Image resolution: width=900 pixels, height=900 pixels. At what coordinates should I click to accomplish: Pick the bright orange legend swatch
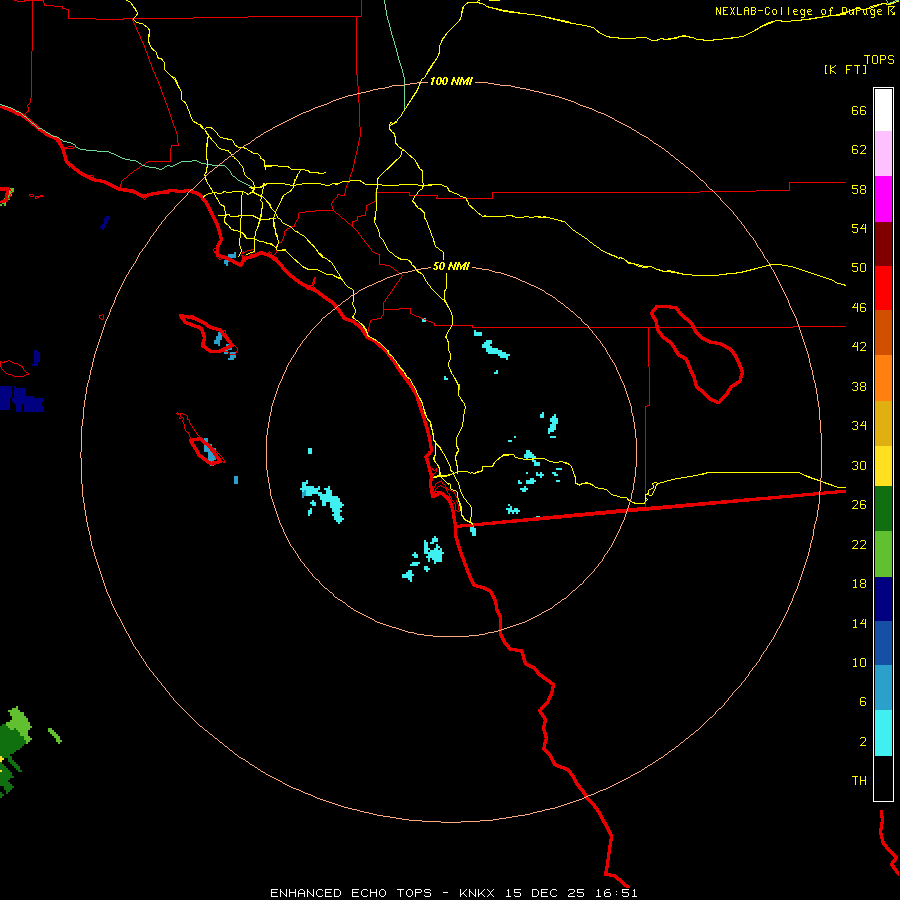point(883,378)
